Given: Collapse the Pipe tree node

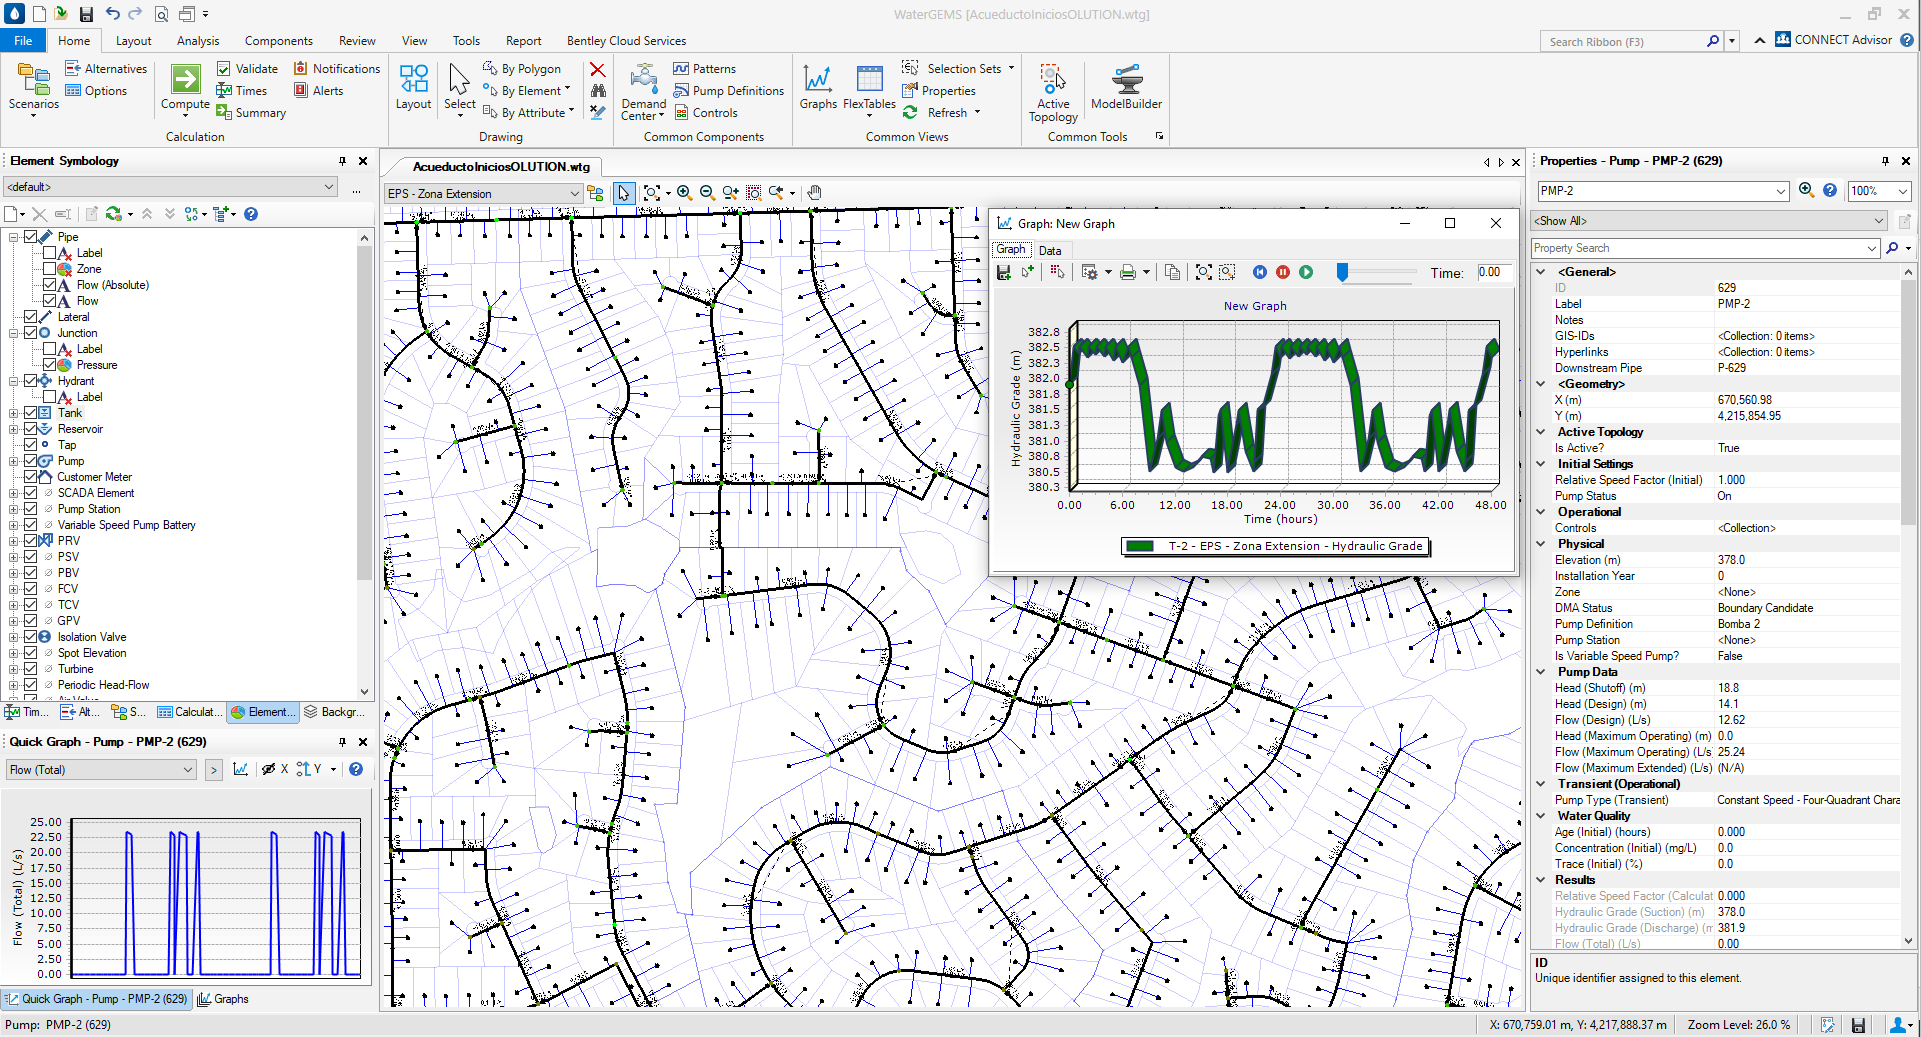Looking at the screenshot, I should coord(14,237).
